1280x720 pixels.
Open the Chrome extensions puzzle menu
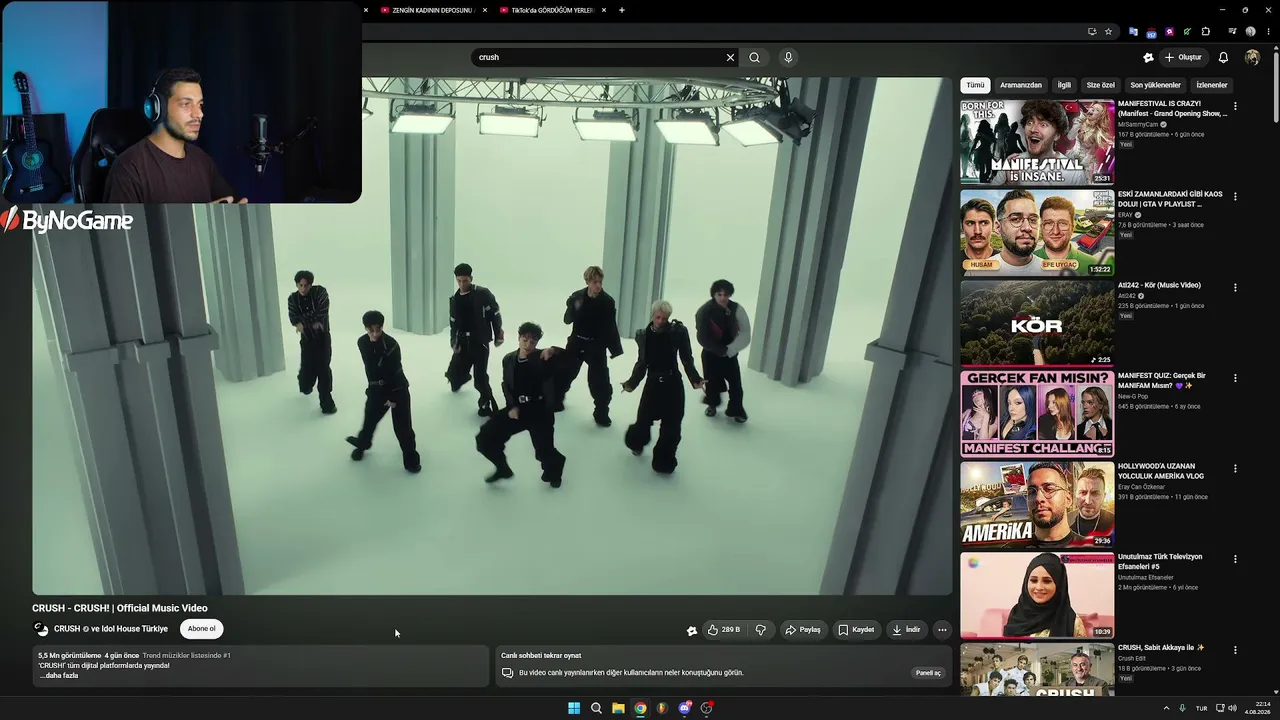1206,31
